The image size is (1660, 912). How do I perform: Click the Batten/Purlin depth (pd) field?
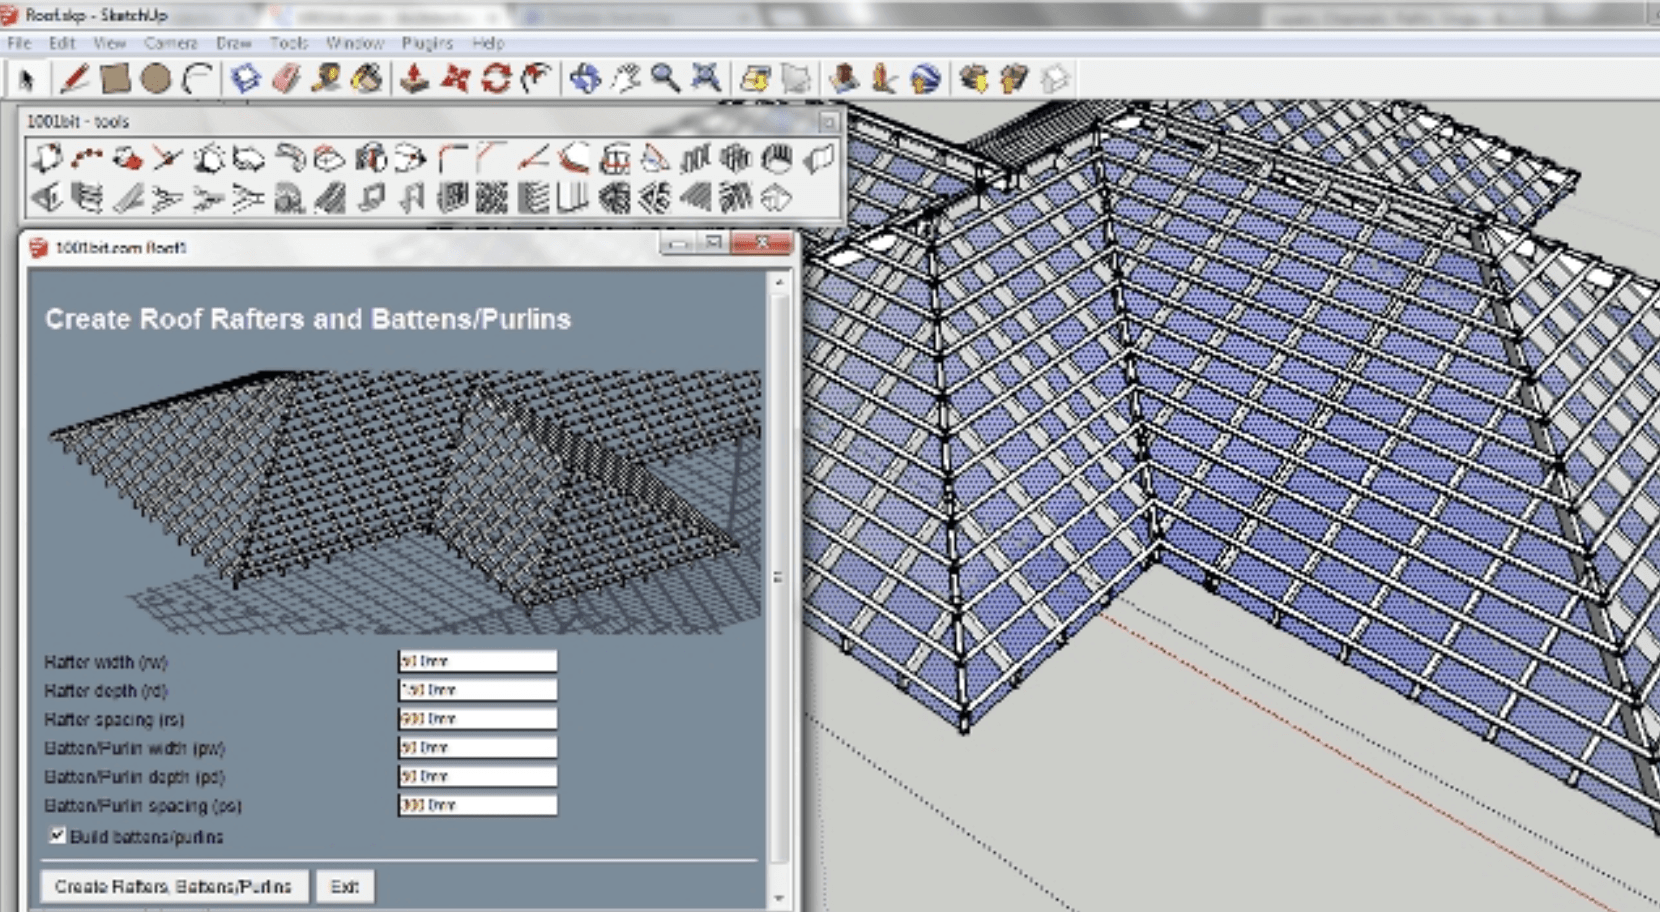point(477,776)
